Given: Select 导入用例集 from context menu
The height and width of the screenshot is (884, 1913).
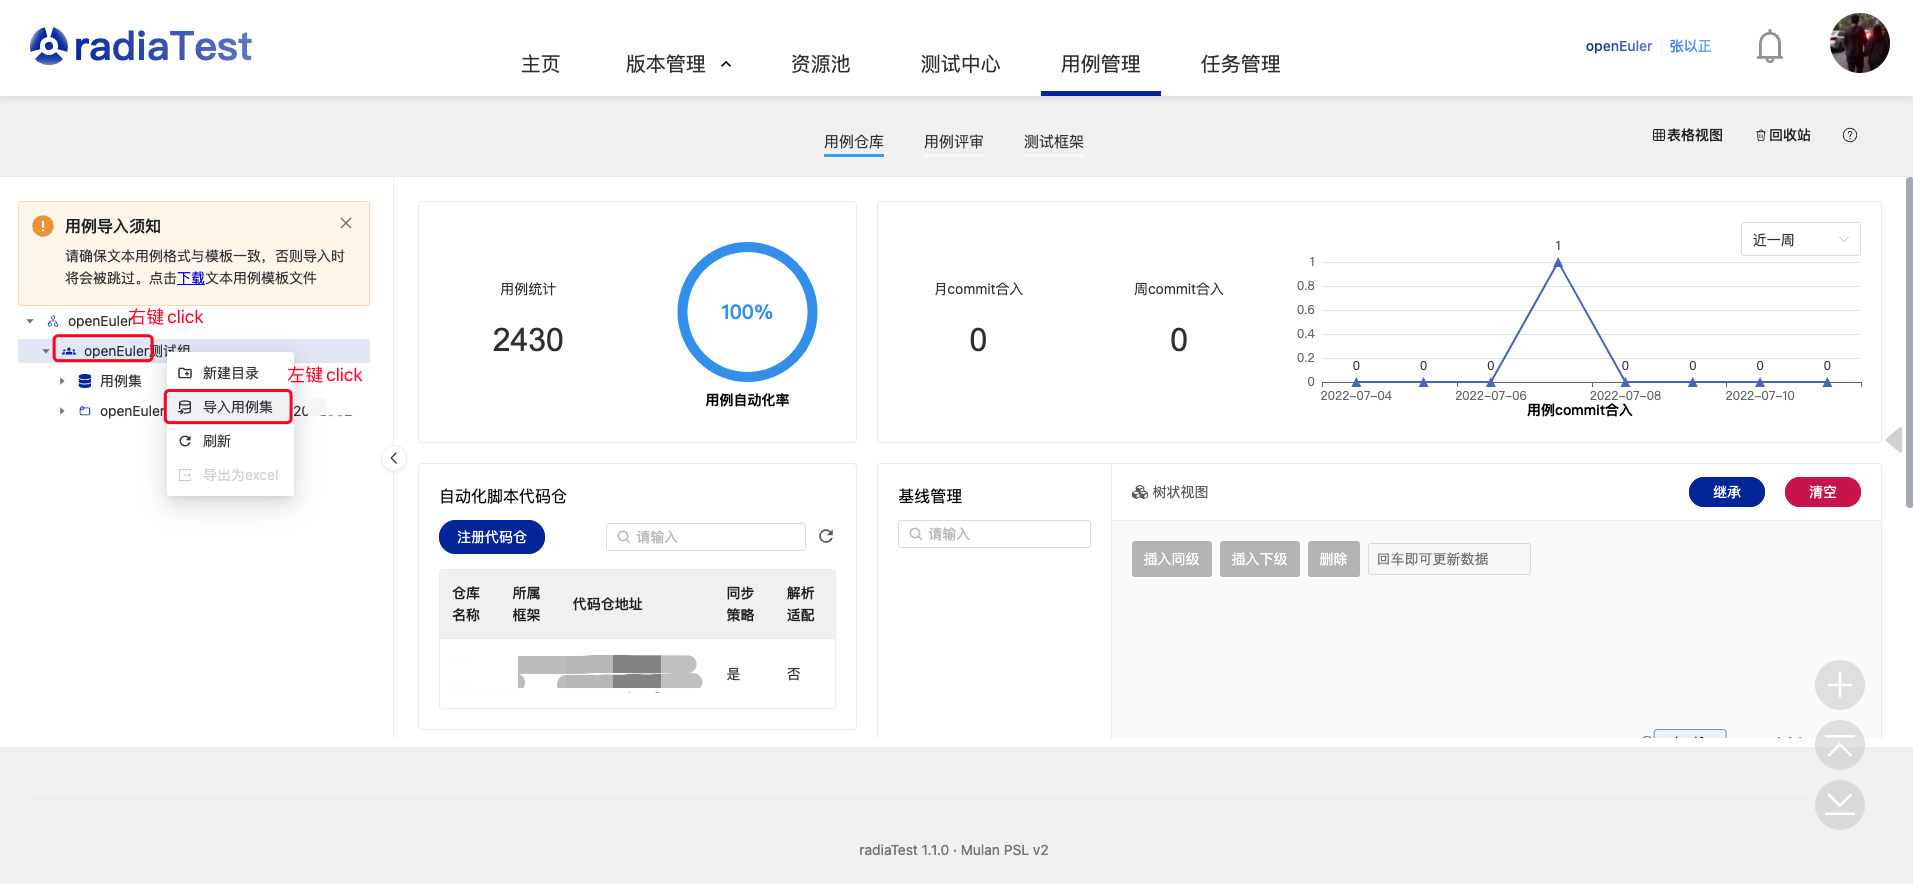Looking at the screenshot, I should coord(237,407).
